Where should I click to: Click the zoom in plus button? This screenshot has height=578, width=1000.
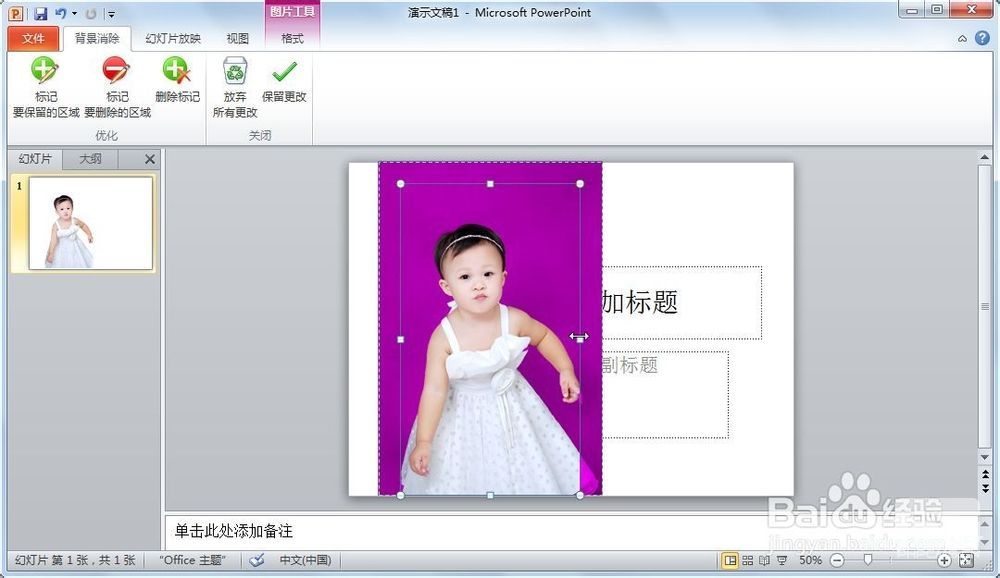click(x=945, y=560)
